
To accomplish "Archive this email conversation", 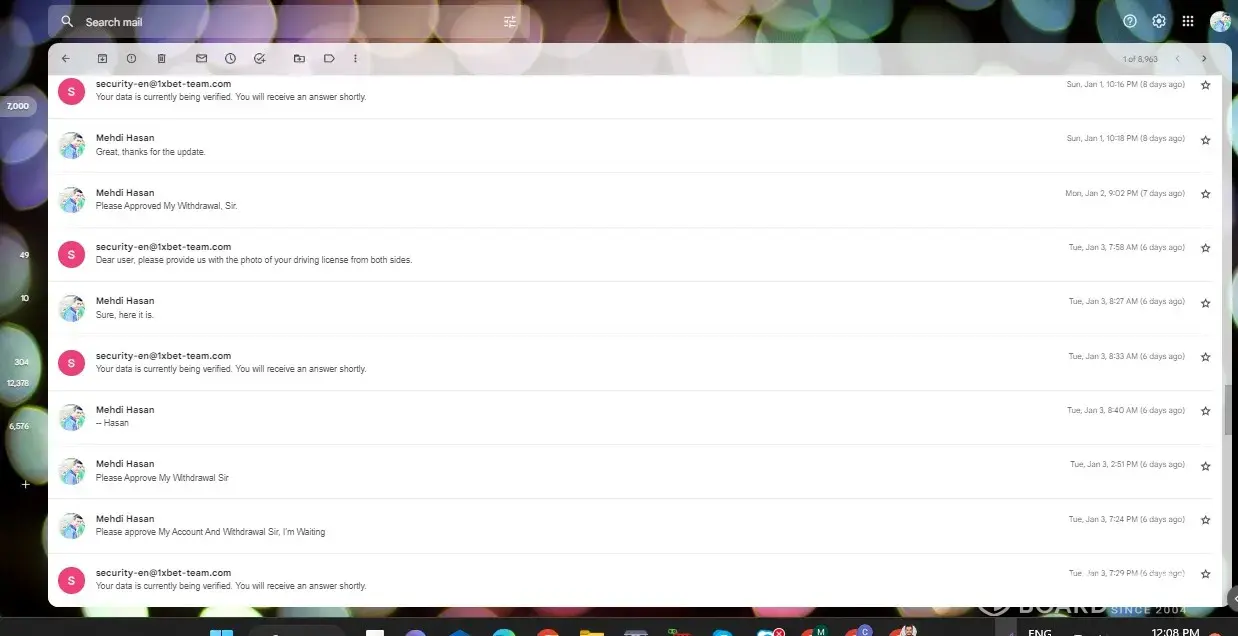I will [102, 59].
